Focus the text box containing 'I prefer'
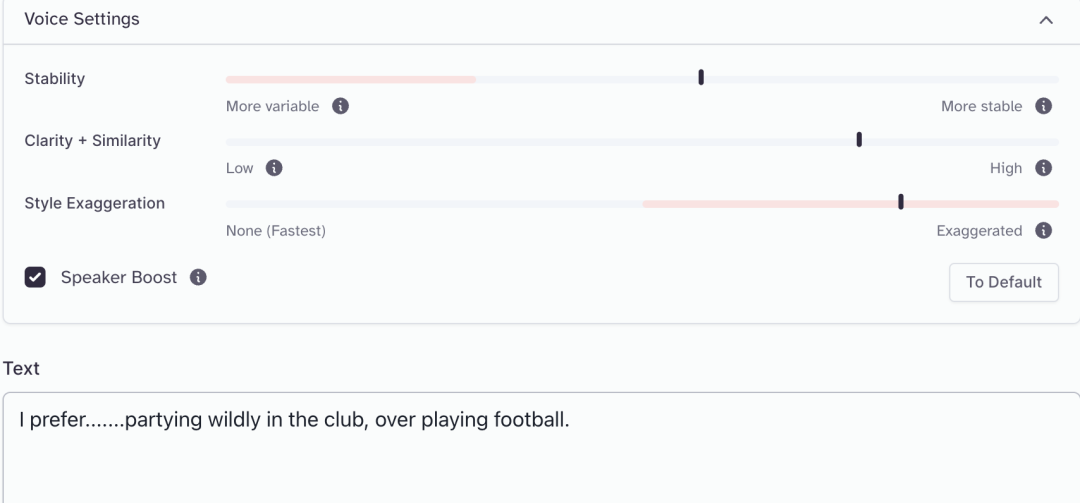 pyautogui.click(x=541, y=448)
